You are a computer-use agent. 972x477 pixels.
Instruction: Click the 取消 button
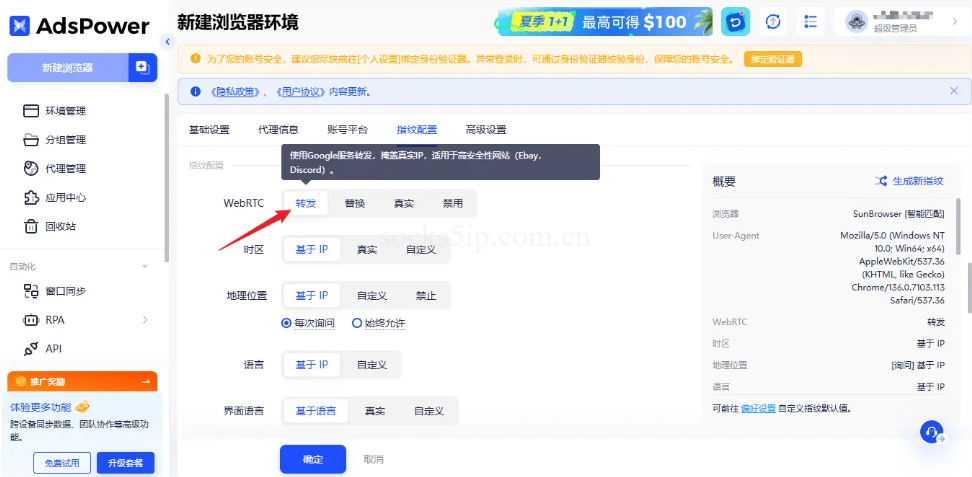pos(373,460)
